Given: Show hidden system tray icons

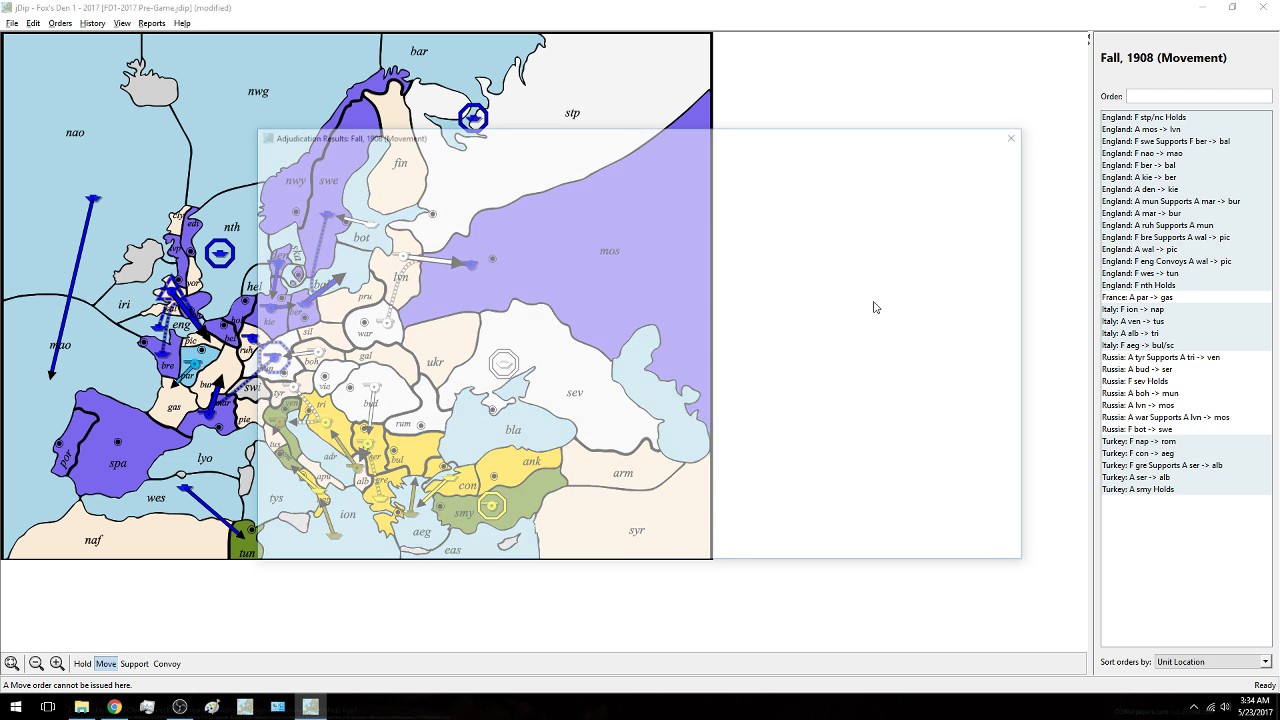Looking at the screenshot, I should click(x=1193, y=707).
